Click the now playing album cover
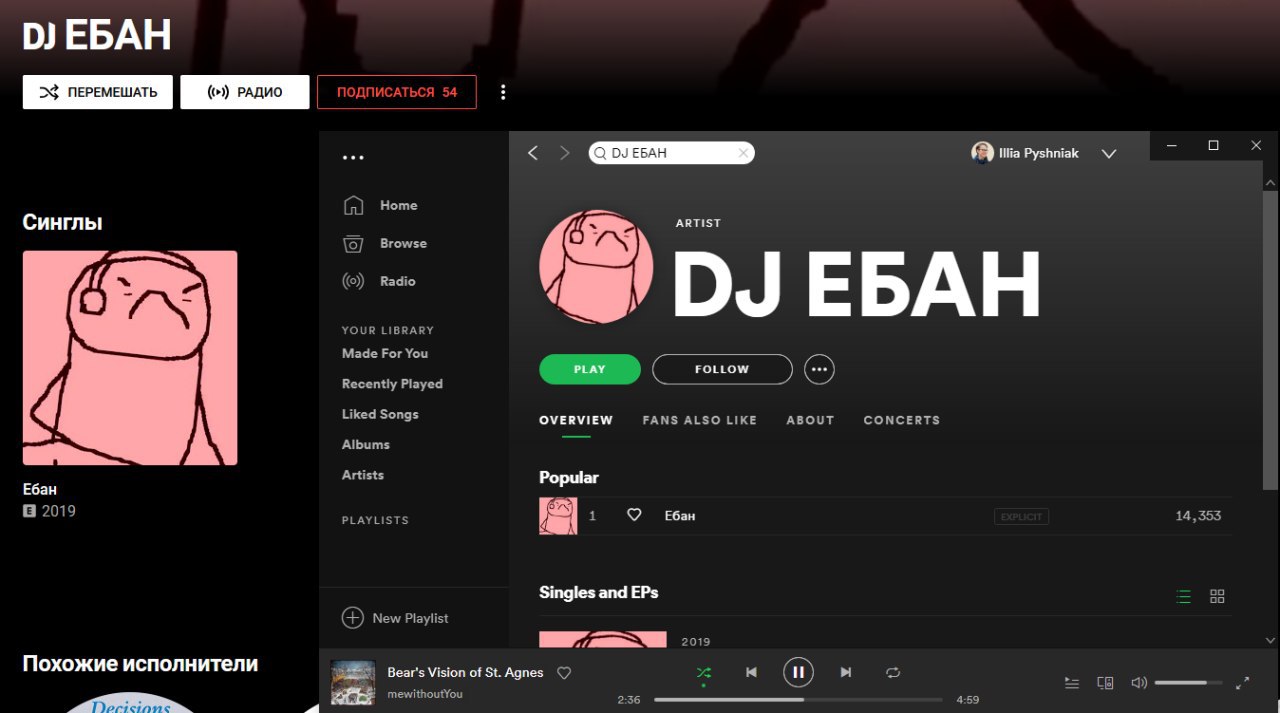The height and width of the screenshot is (713, 1280). pos(353,682)
